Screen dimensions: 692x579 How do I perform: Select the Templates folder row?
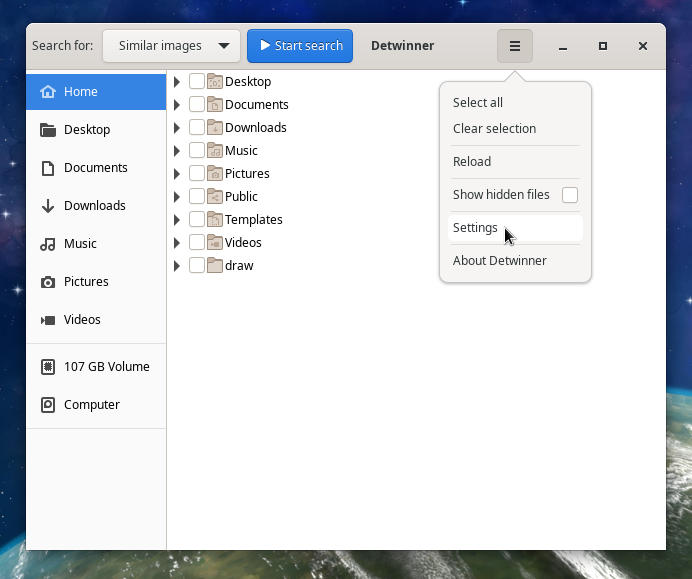pyautogui.click(x=253, y=220)
